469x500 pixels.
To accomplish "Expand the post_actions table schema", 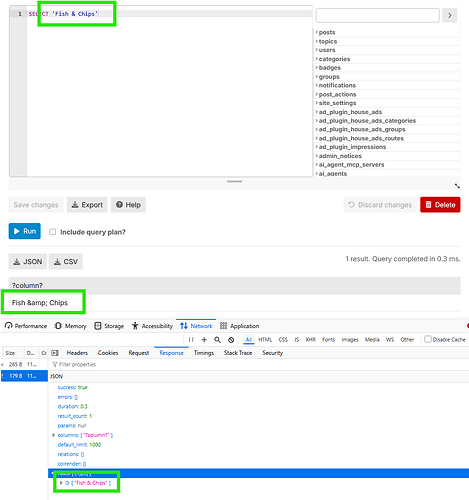I will [337, 94].
